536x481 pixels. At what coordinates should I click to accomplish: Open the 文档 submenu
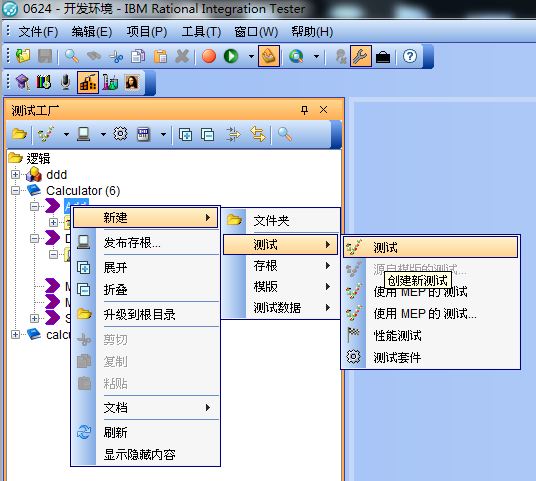click(x=146, y=407)
